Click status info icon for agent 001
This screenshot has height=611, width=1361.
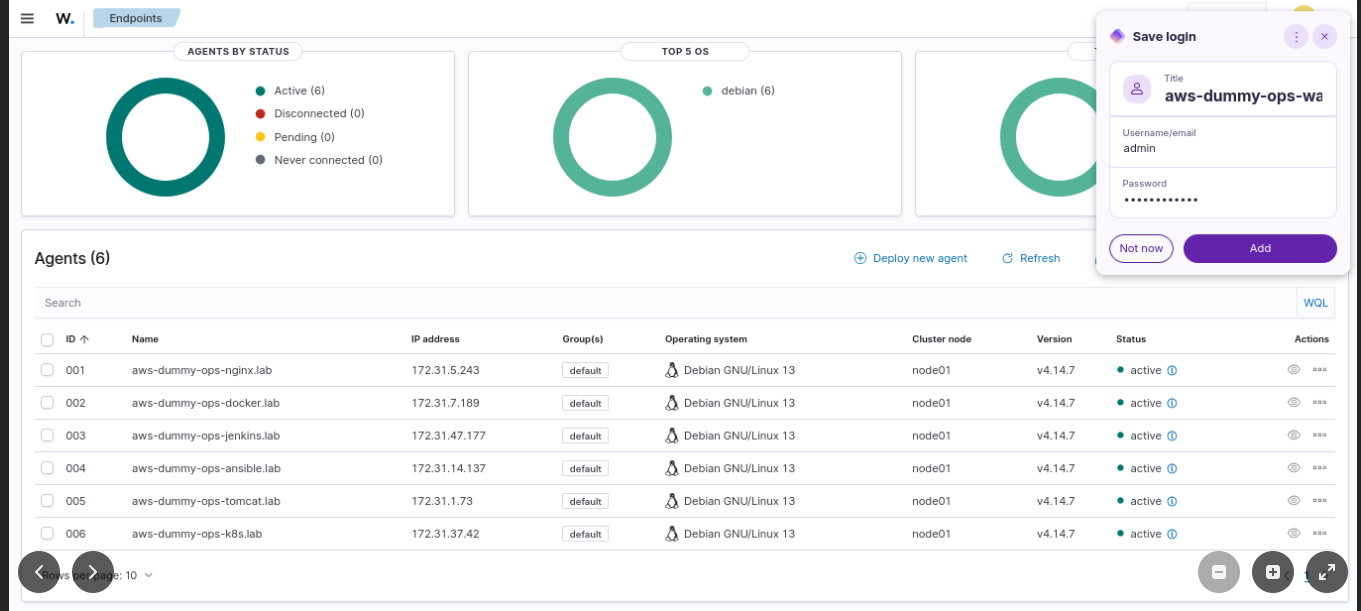pos(1172,370)
